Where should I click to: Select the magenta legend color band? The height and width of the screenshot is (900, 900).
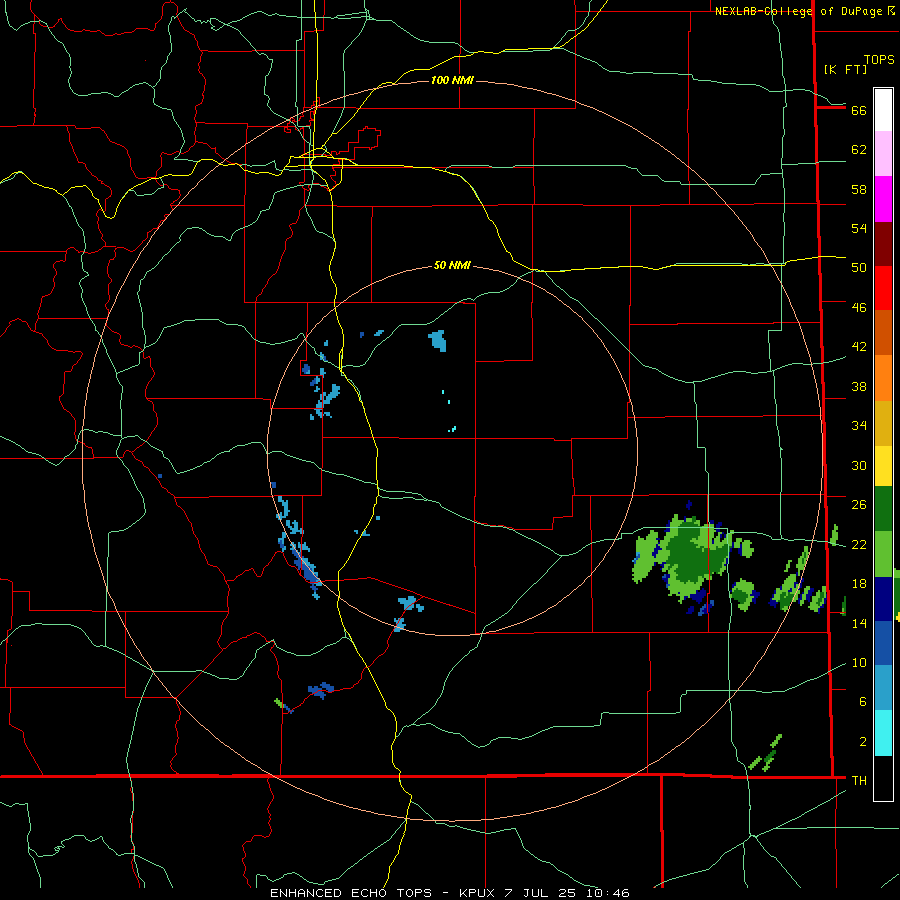click(883, 199)
